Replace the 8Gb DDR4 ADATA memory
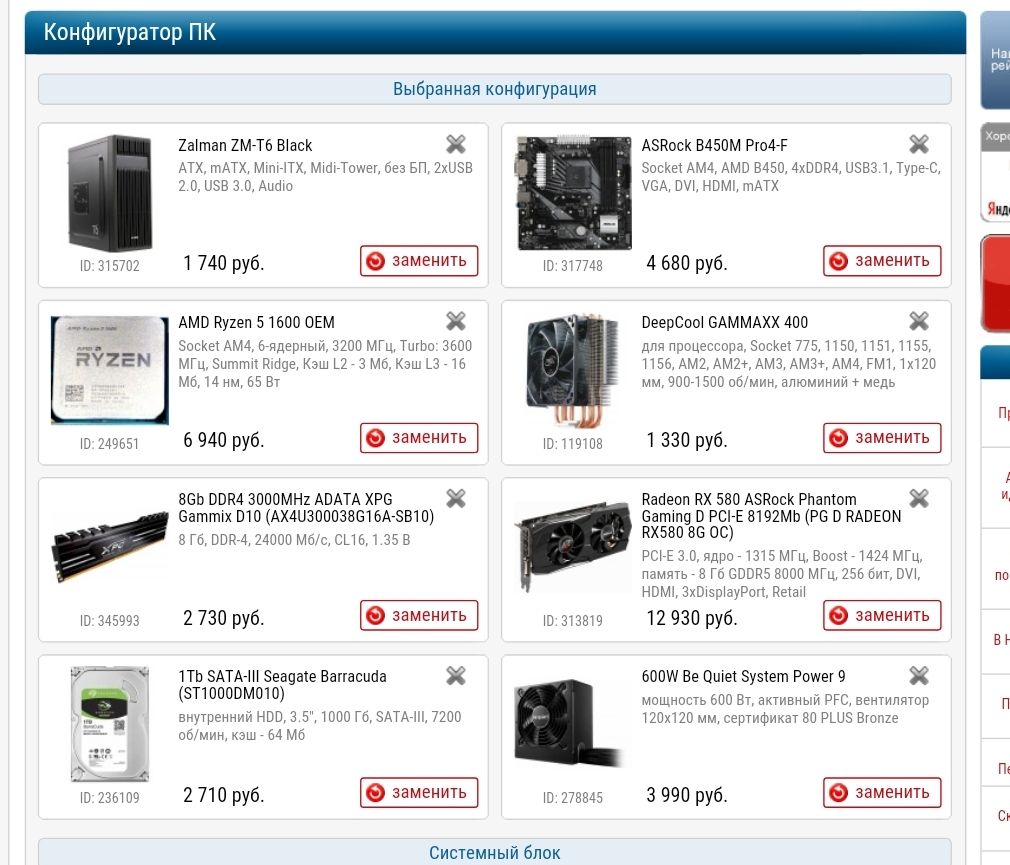 pyautogui.click(x=419, y=615)
